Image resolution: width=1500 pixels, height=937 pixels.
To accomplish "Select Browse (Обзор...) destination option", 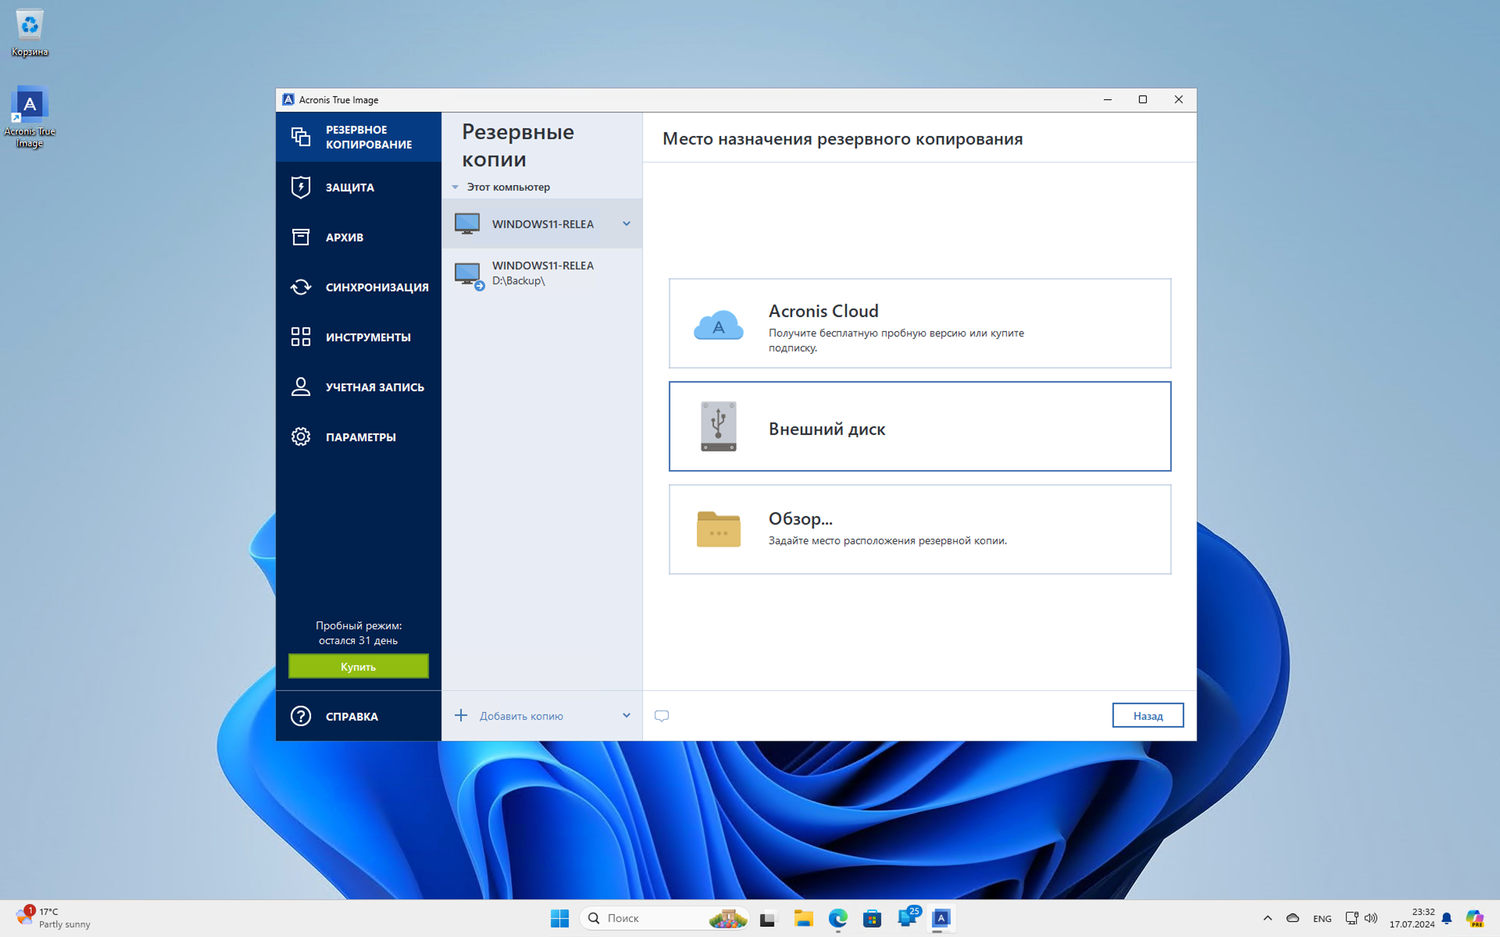I will point(919,530).
